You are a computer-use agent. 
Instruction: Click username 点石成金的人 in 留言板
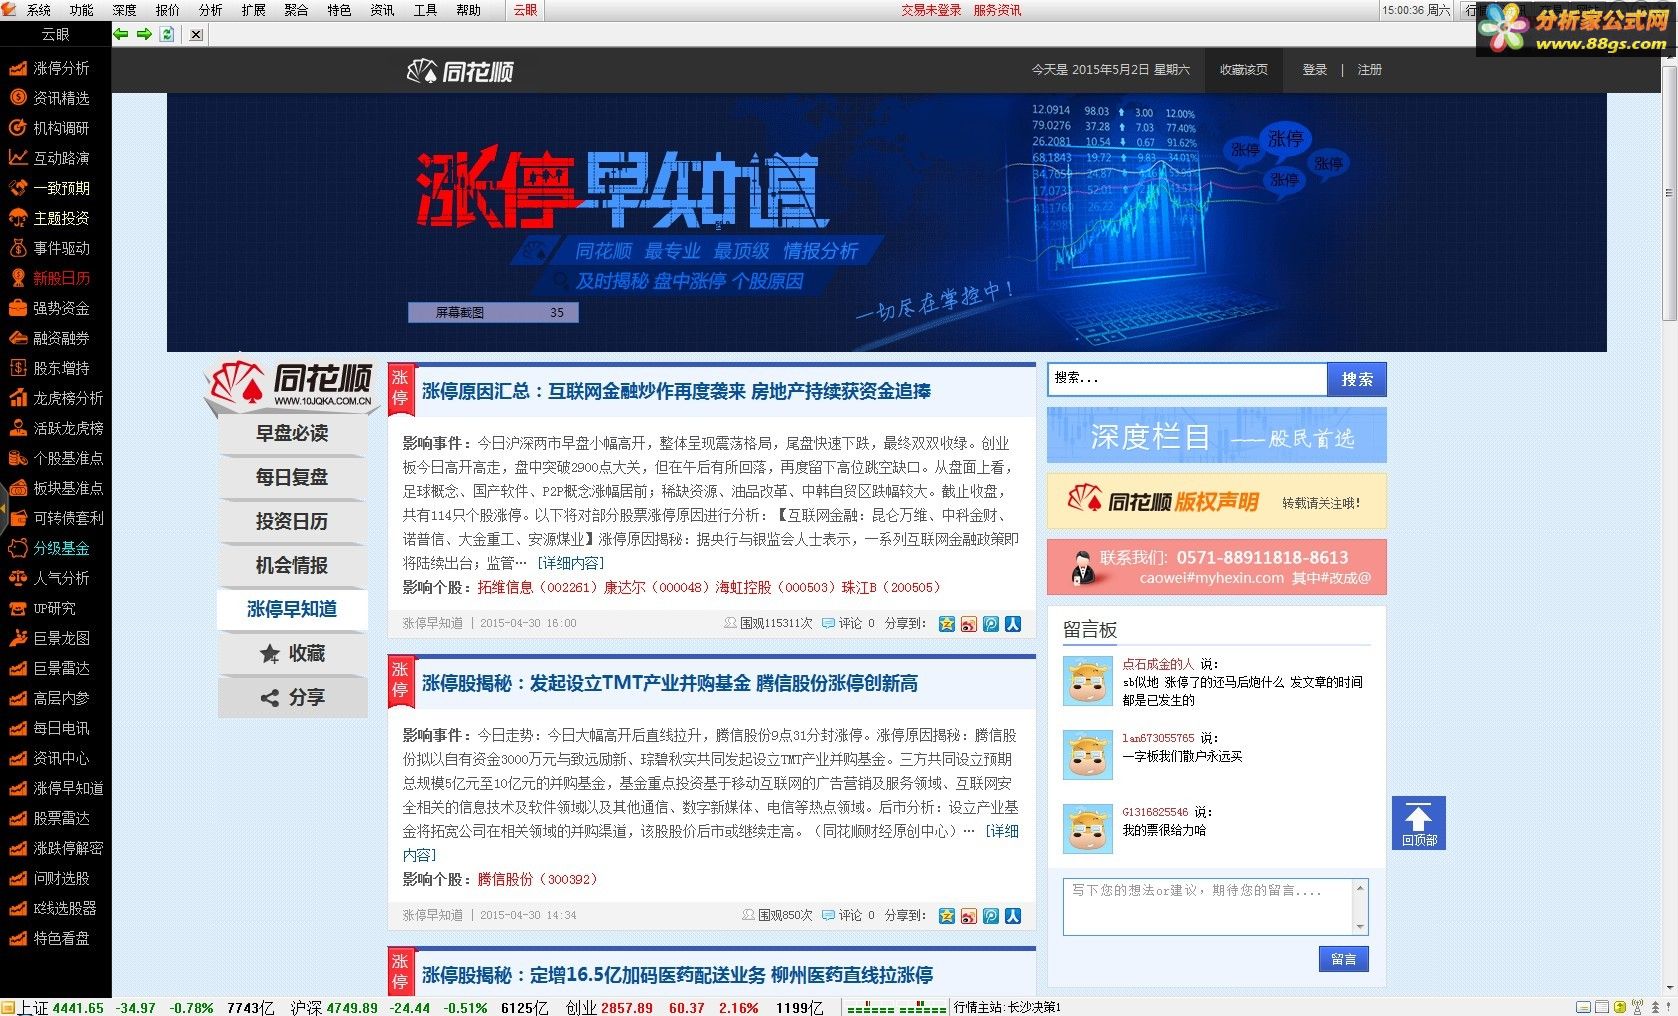1158,664
